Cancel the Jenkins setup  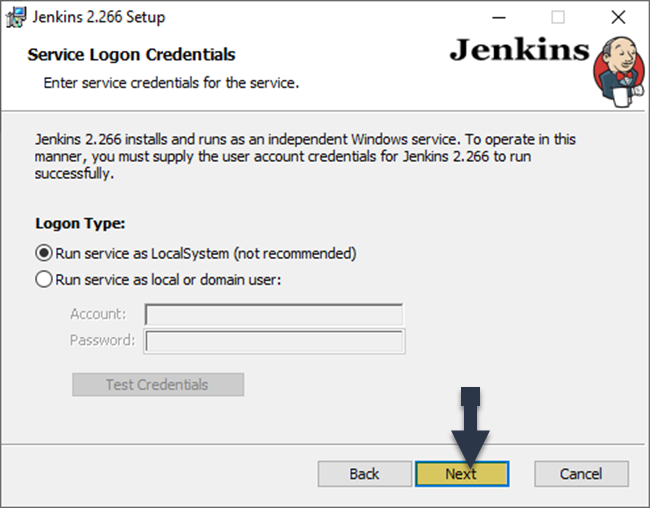click(581, 474)
